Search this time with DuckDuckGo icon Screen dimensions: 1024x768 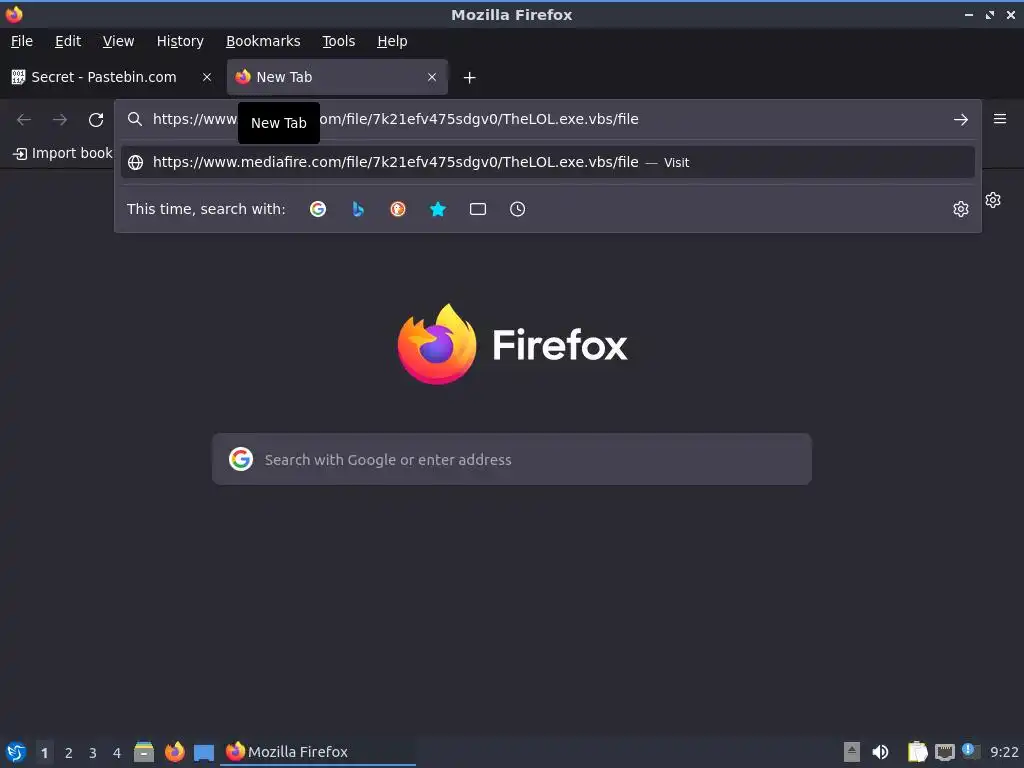398,209
